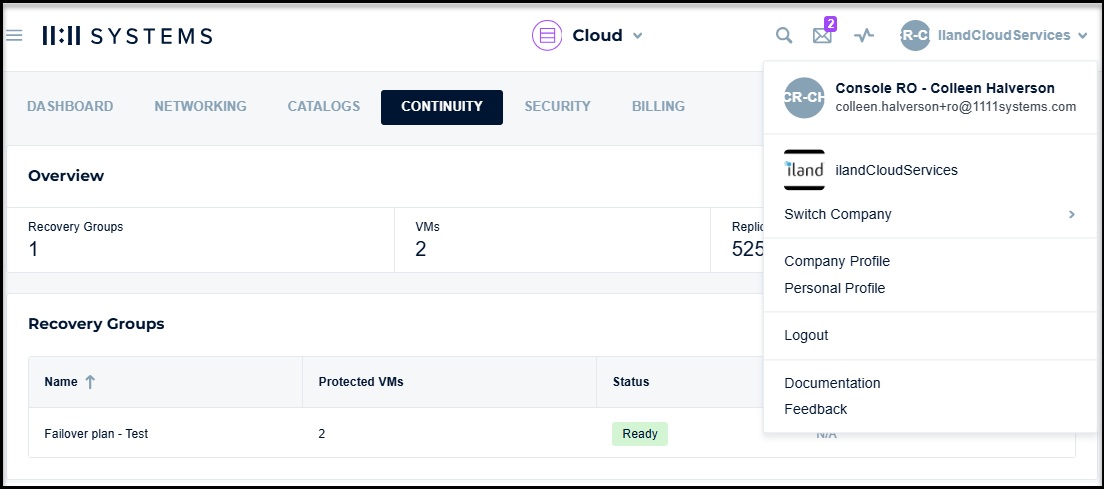This screenshot has height=489, width=1104.
Task: Expand the Switch Company submenu
Action: (1071, 214)
